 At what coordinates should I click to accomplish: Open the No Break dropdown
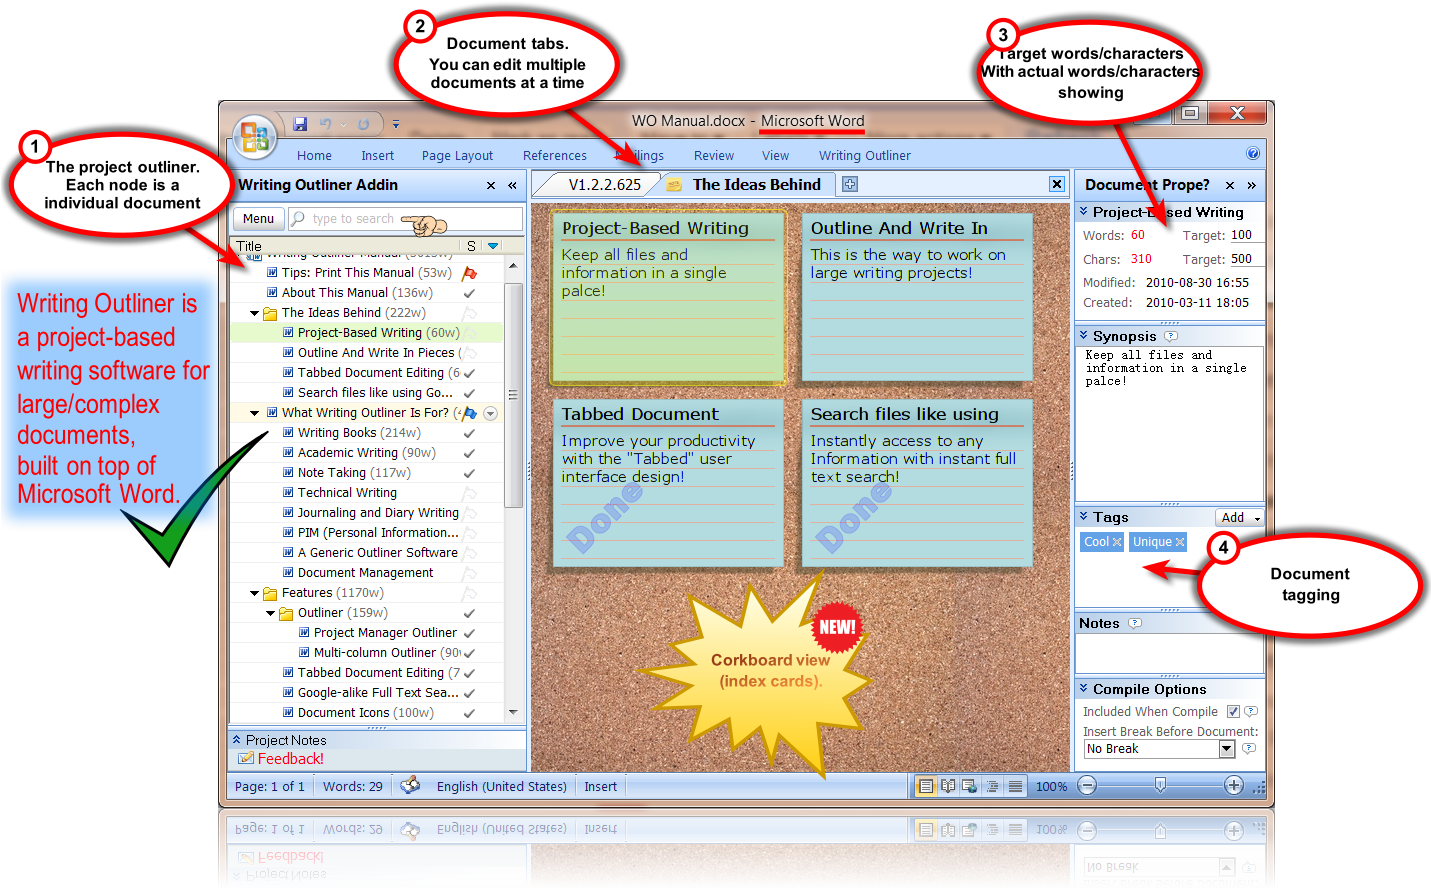(1227, 749)
